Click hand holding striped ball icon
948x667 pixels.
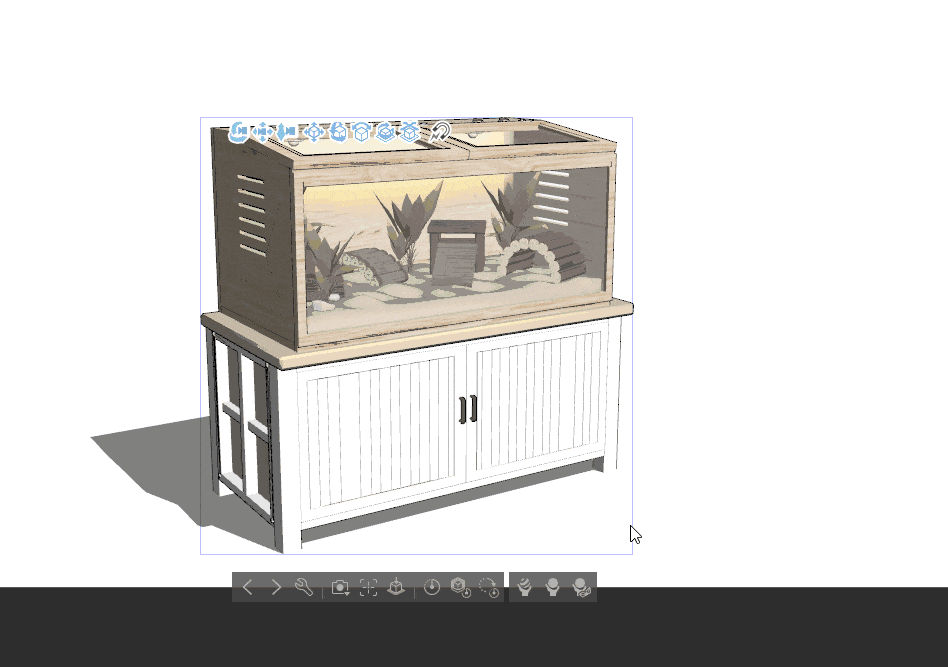tap(525, 588)
